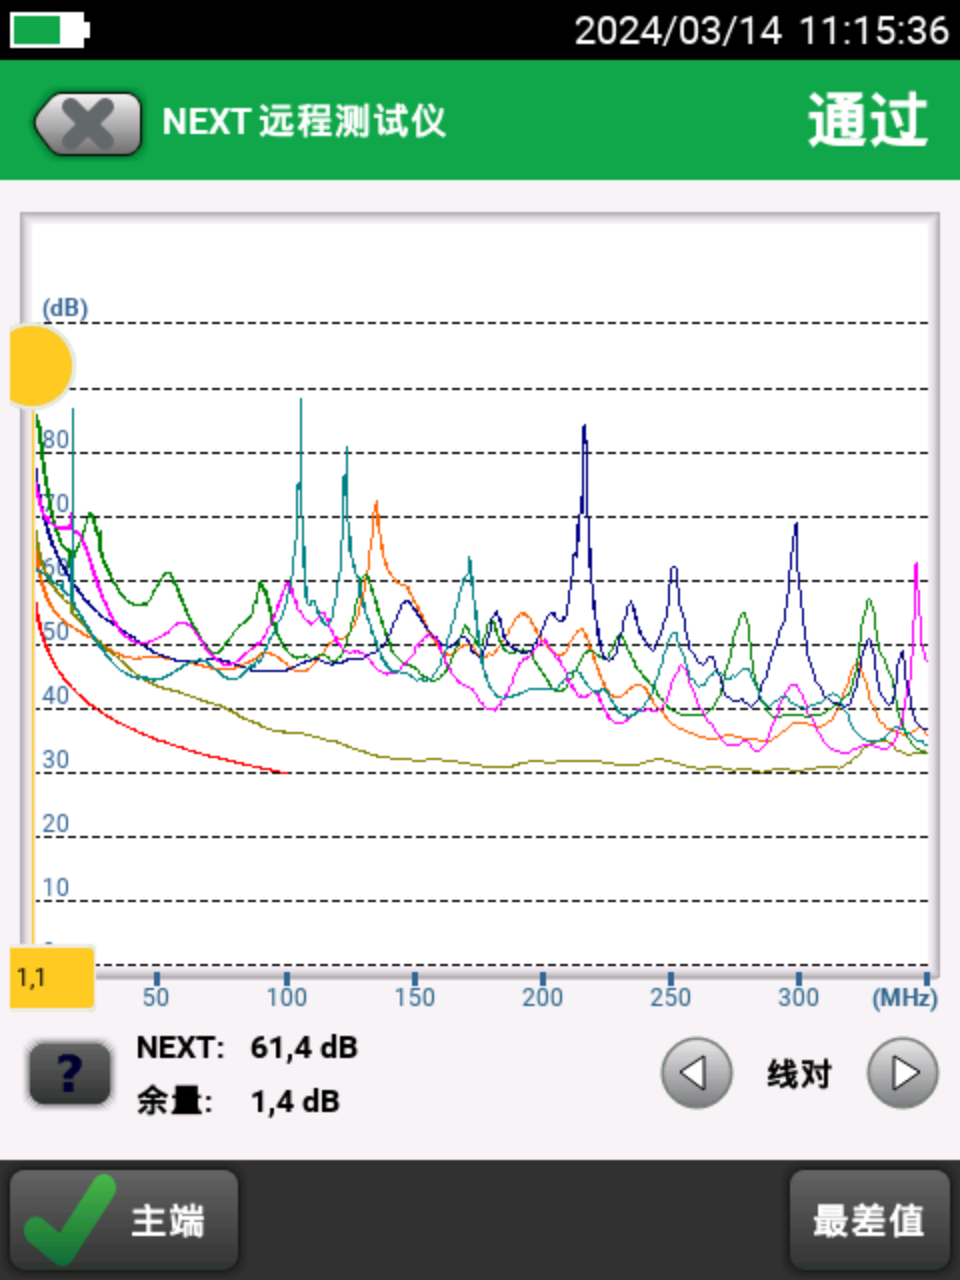
Task: Click the green checkmark on 主端
Action: [68, 1220]
